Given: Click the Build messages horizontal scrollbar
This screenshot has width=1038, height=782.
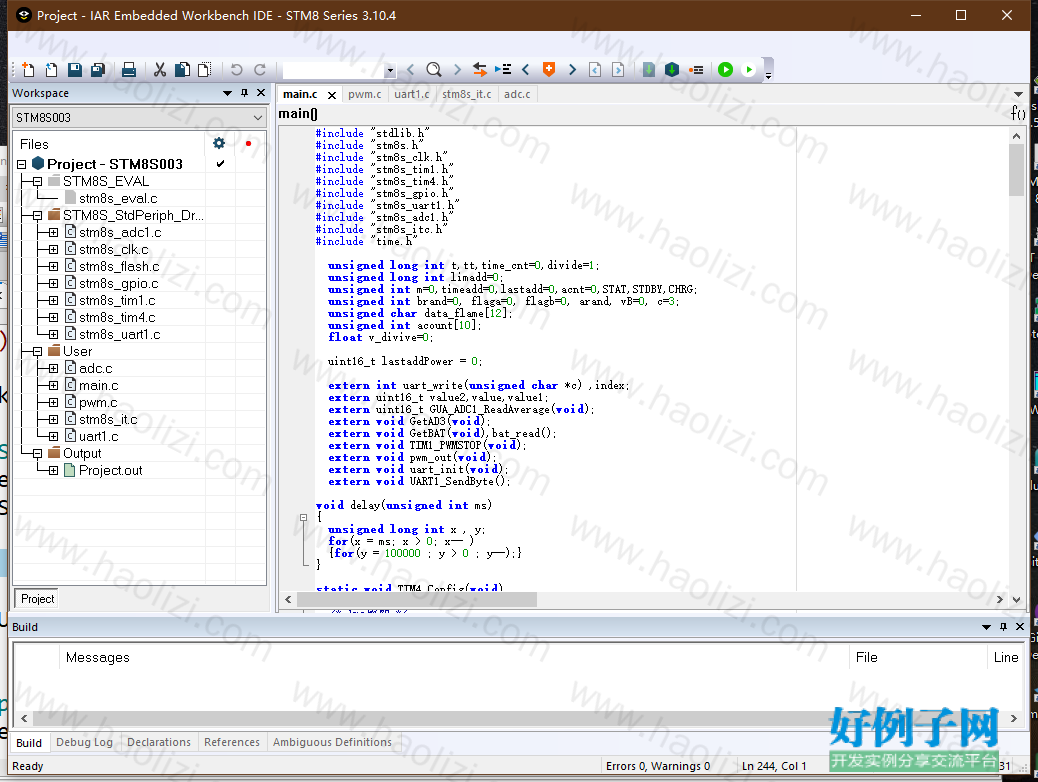Looking at the screenshot, I should (x=518, y=718).
